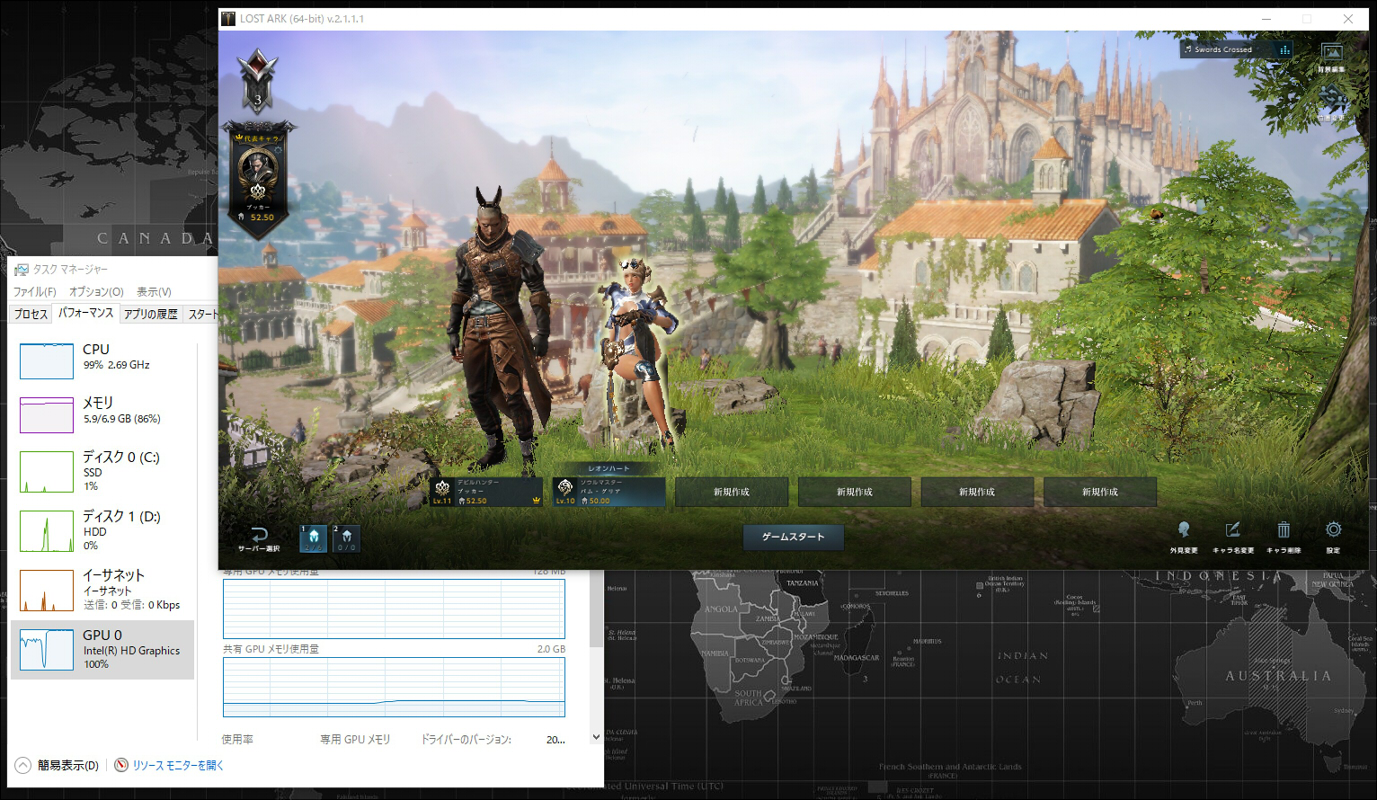
Task: Click the second 新規作成 slot
Action: tap(854, 492)
